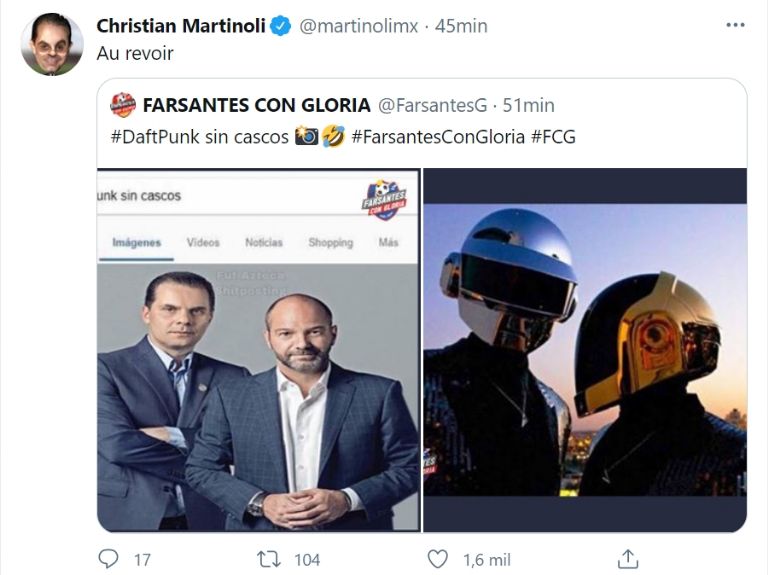Click the 'Au revoir' tweet text
This screenshot has height=575, width=768.
135,53
